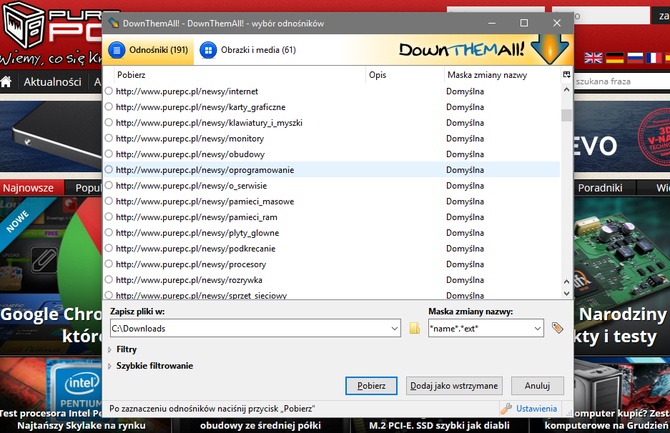Click the tag icon beside rename mask
Screen dimensions: 670x433
tap(557, 328)
